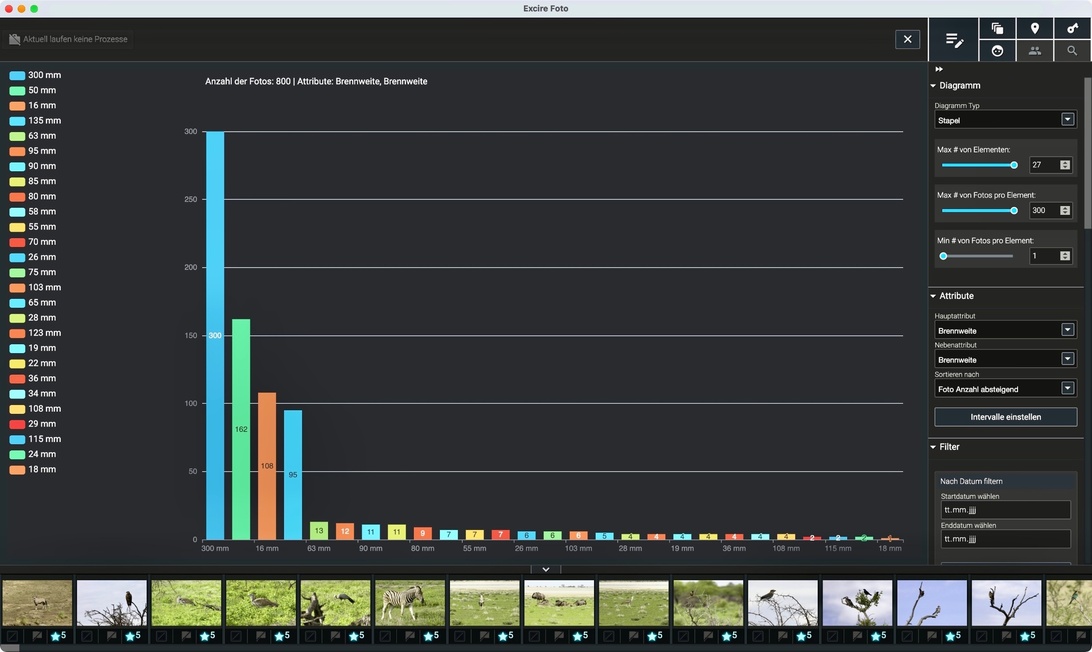
Task: Toggle color label box on first thumbnail
Action: pyautogui.click(x=11, y=636)
